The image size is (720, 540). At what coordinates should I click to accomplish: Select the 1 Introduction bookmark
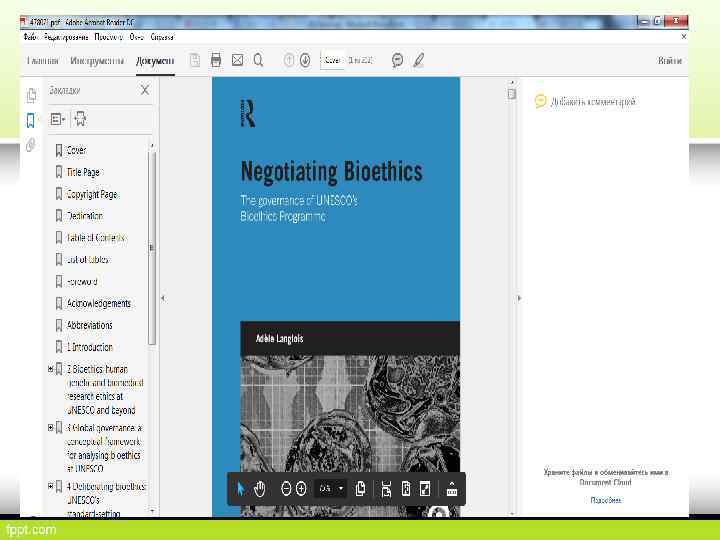90,347
